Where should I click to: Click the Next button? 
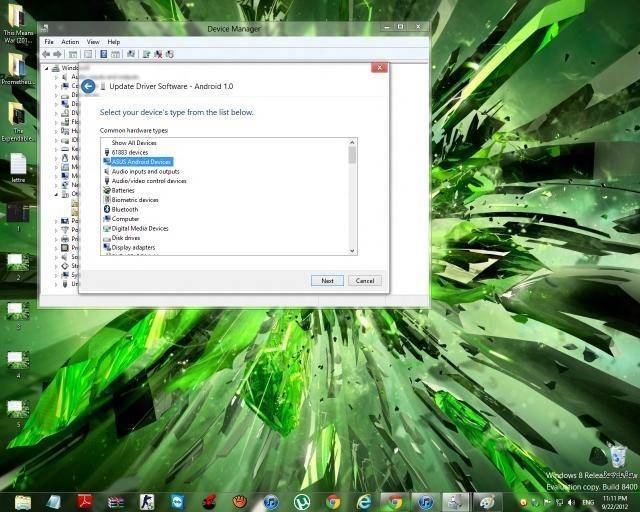click(327, 281)
